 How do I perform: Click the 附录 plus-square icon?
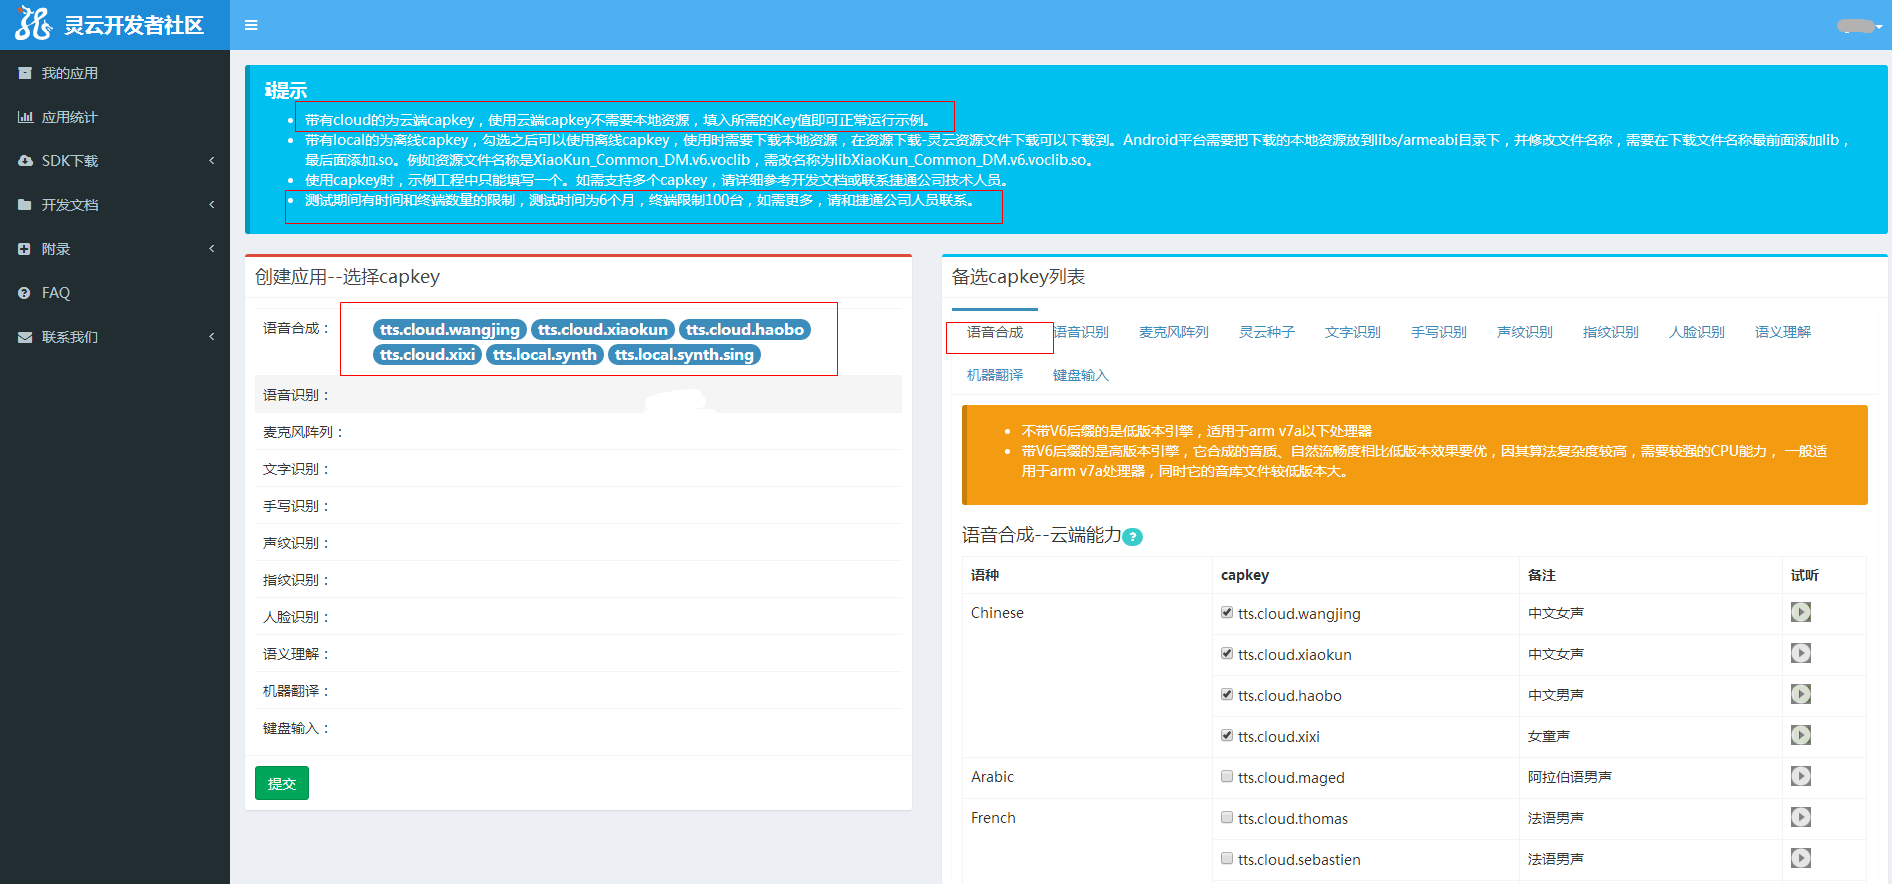coord(24,249)
